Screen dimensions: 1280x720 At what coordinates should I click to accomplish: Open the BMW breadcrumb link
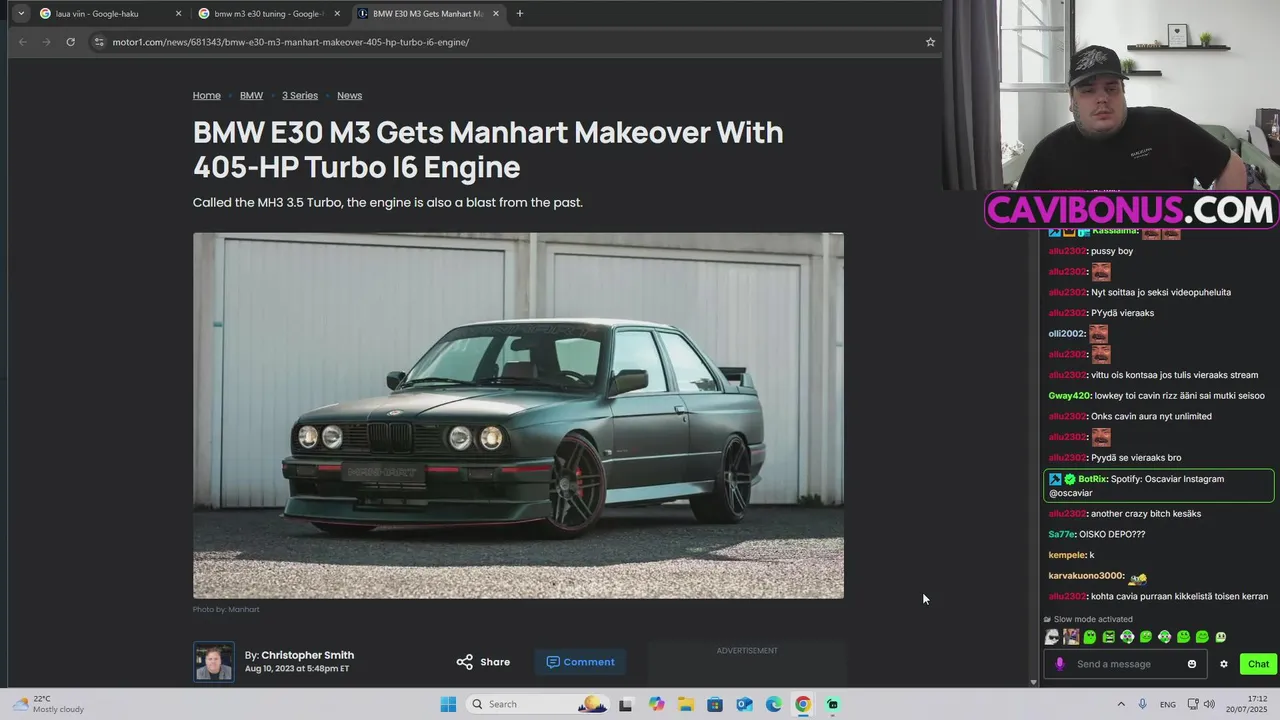[x=251, y=96]
